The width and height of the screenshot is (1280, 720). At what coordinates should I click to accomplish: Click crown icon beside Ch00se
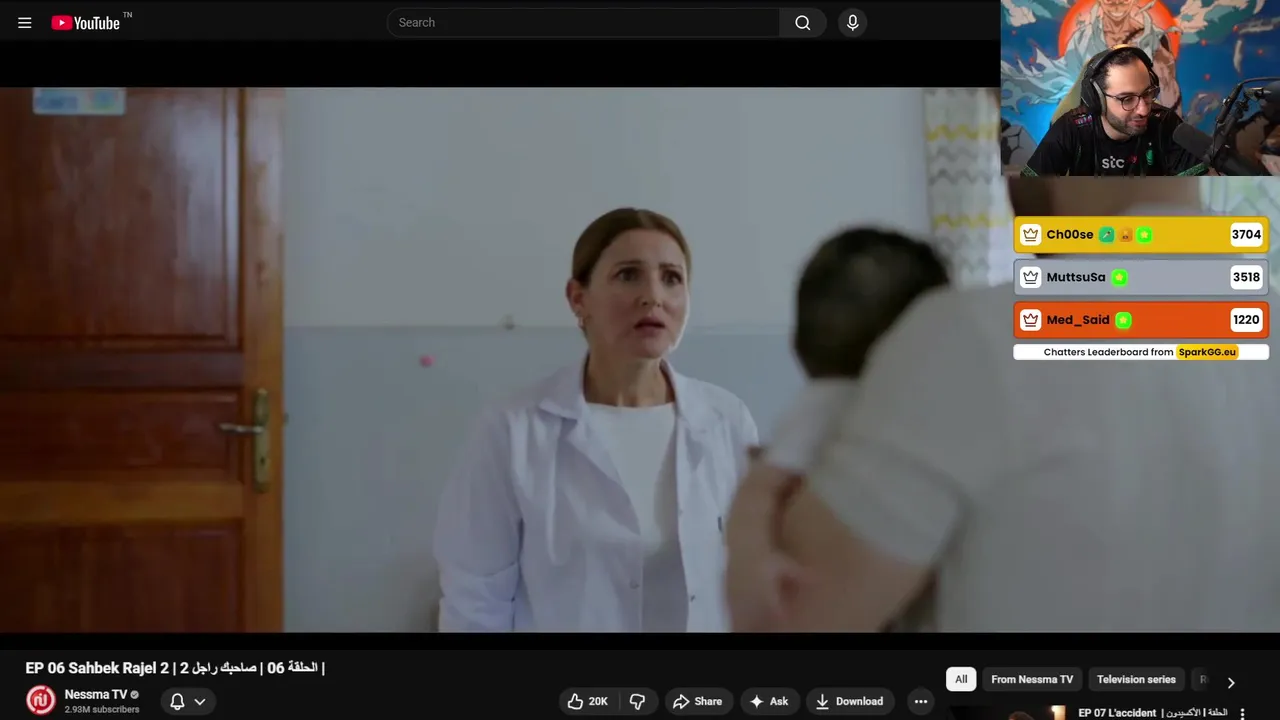(x=1030, y=235)
